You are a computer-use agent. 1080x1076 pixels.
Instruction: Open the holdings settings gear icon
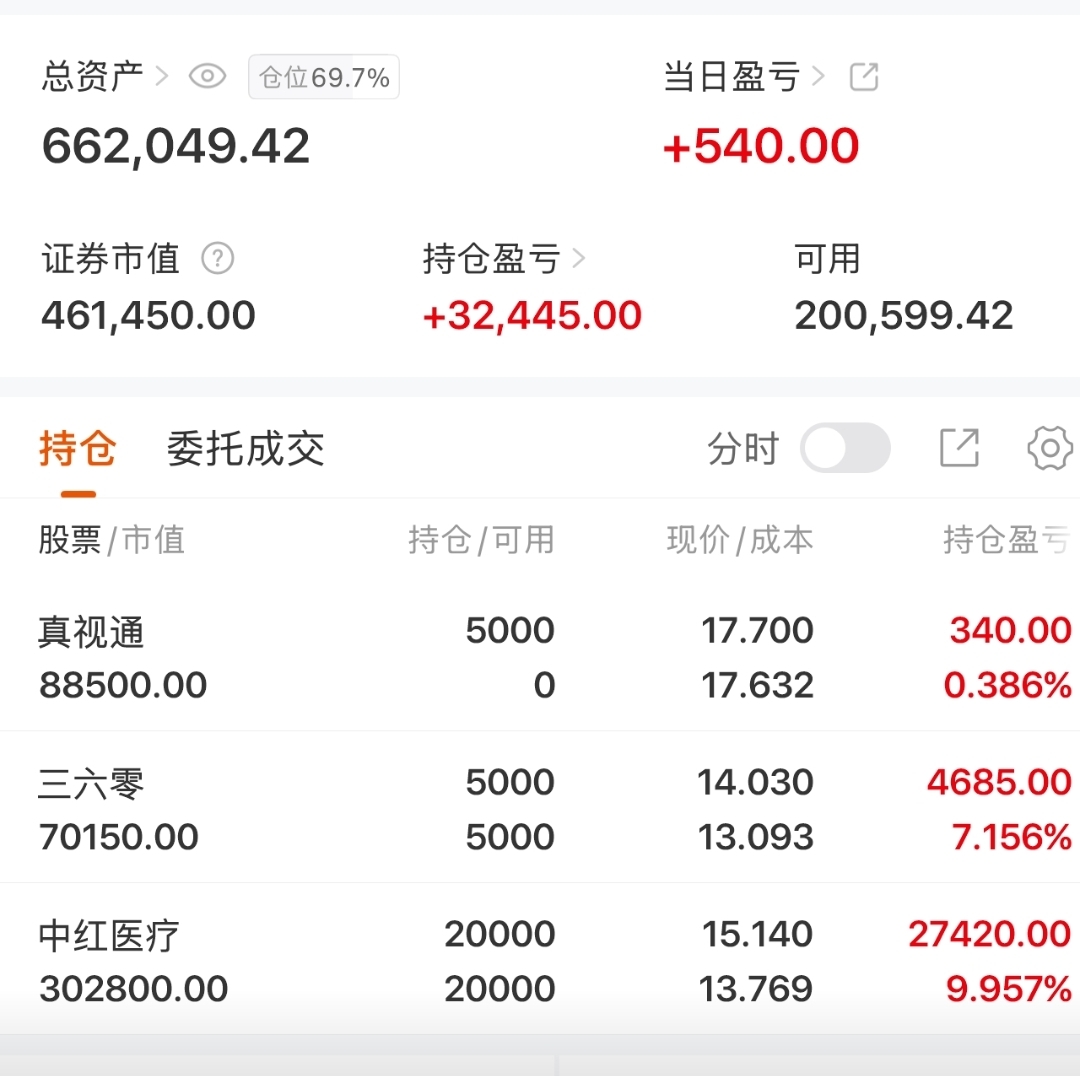tap(1049, 448)
